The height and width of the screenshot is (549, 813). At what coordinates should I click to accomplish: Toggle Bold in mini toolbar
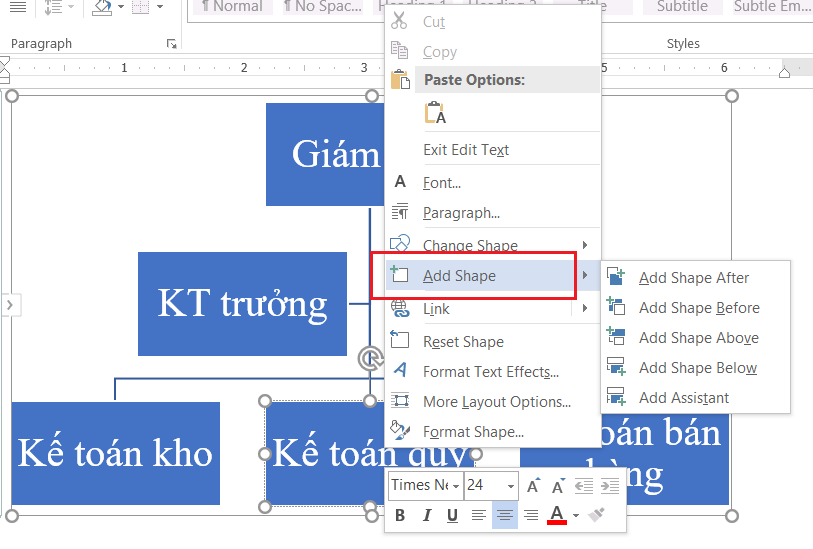[400, 515]
